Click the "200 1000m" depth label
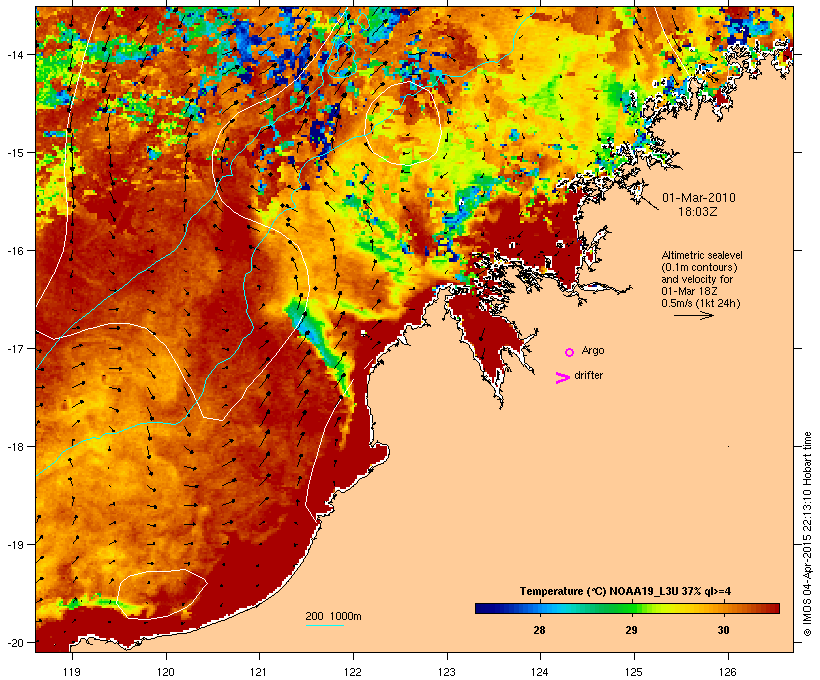Screen dimensions: 820x680 [333, 616]
